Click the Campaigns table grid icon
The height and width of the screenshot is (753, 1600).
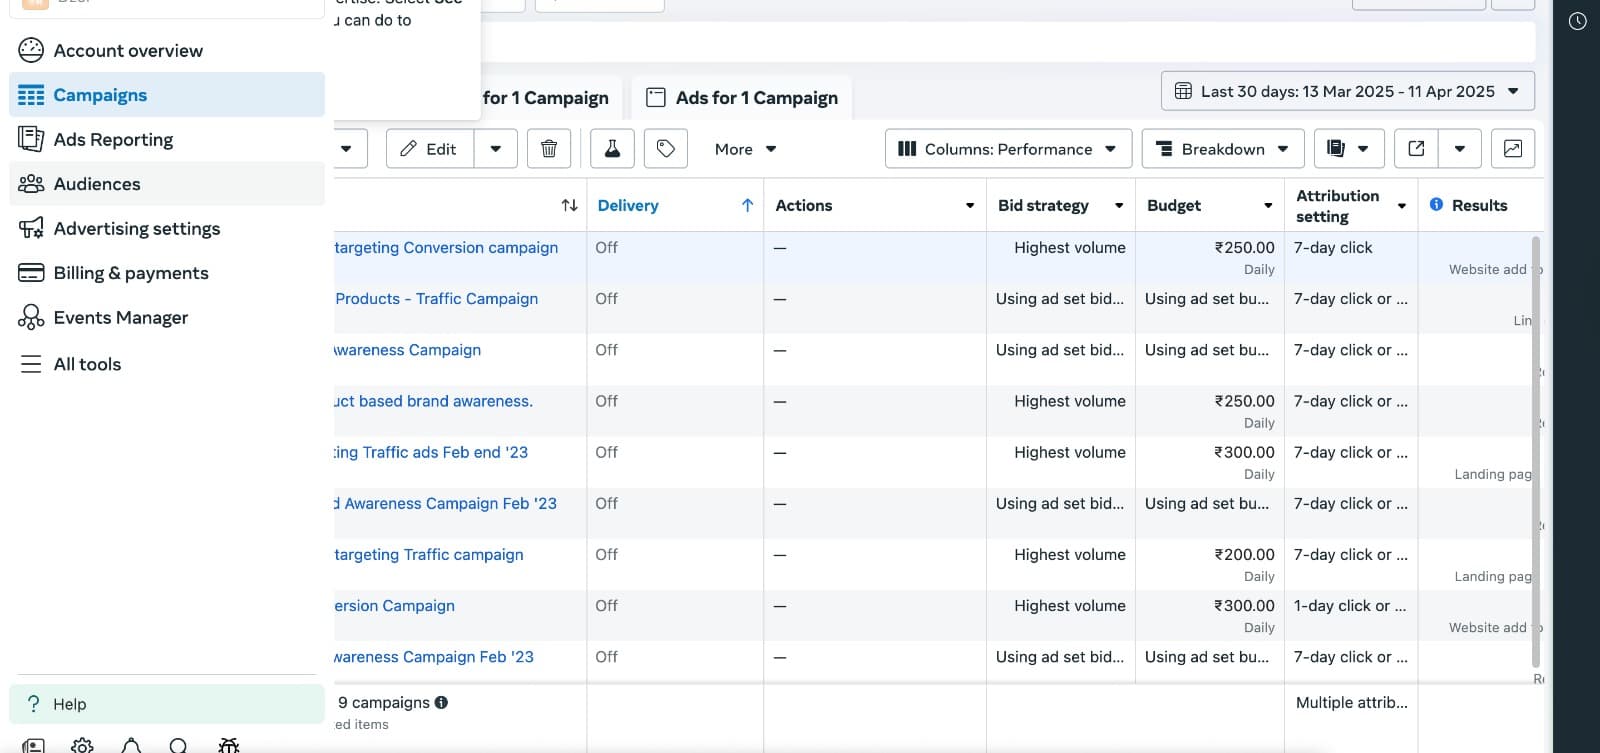tap(31, 95)
